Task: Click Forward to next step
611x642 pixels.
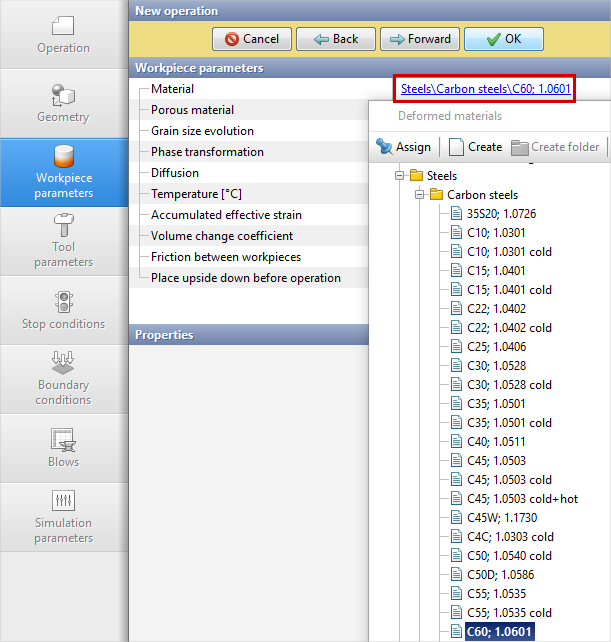Action: [419, 39]
